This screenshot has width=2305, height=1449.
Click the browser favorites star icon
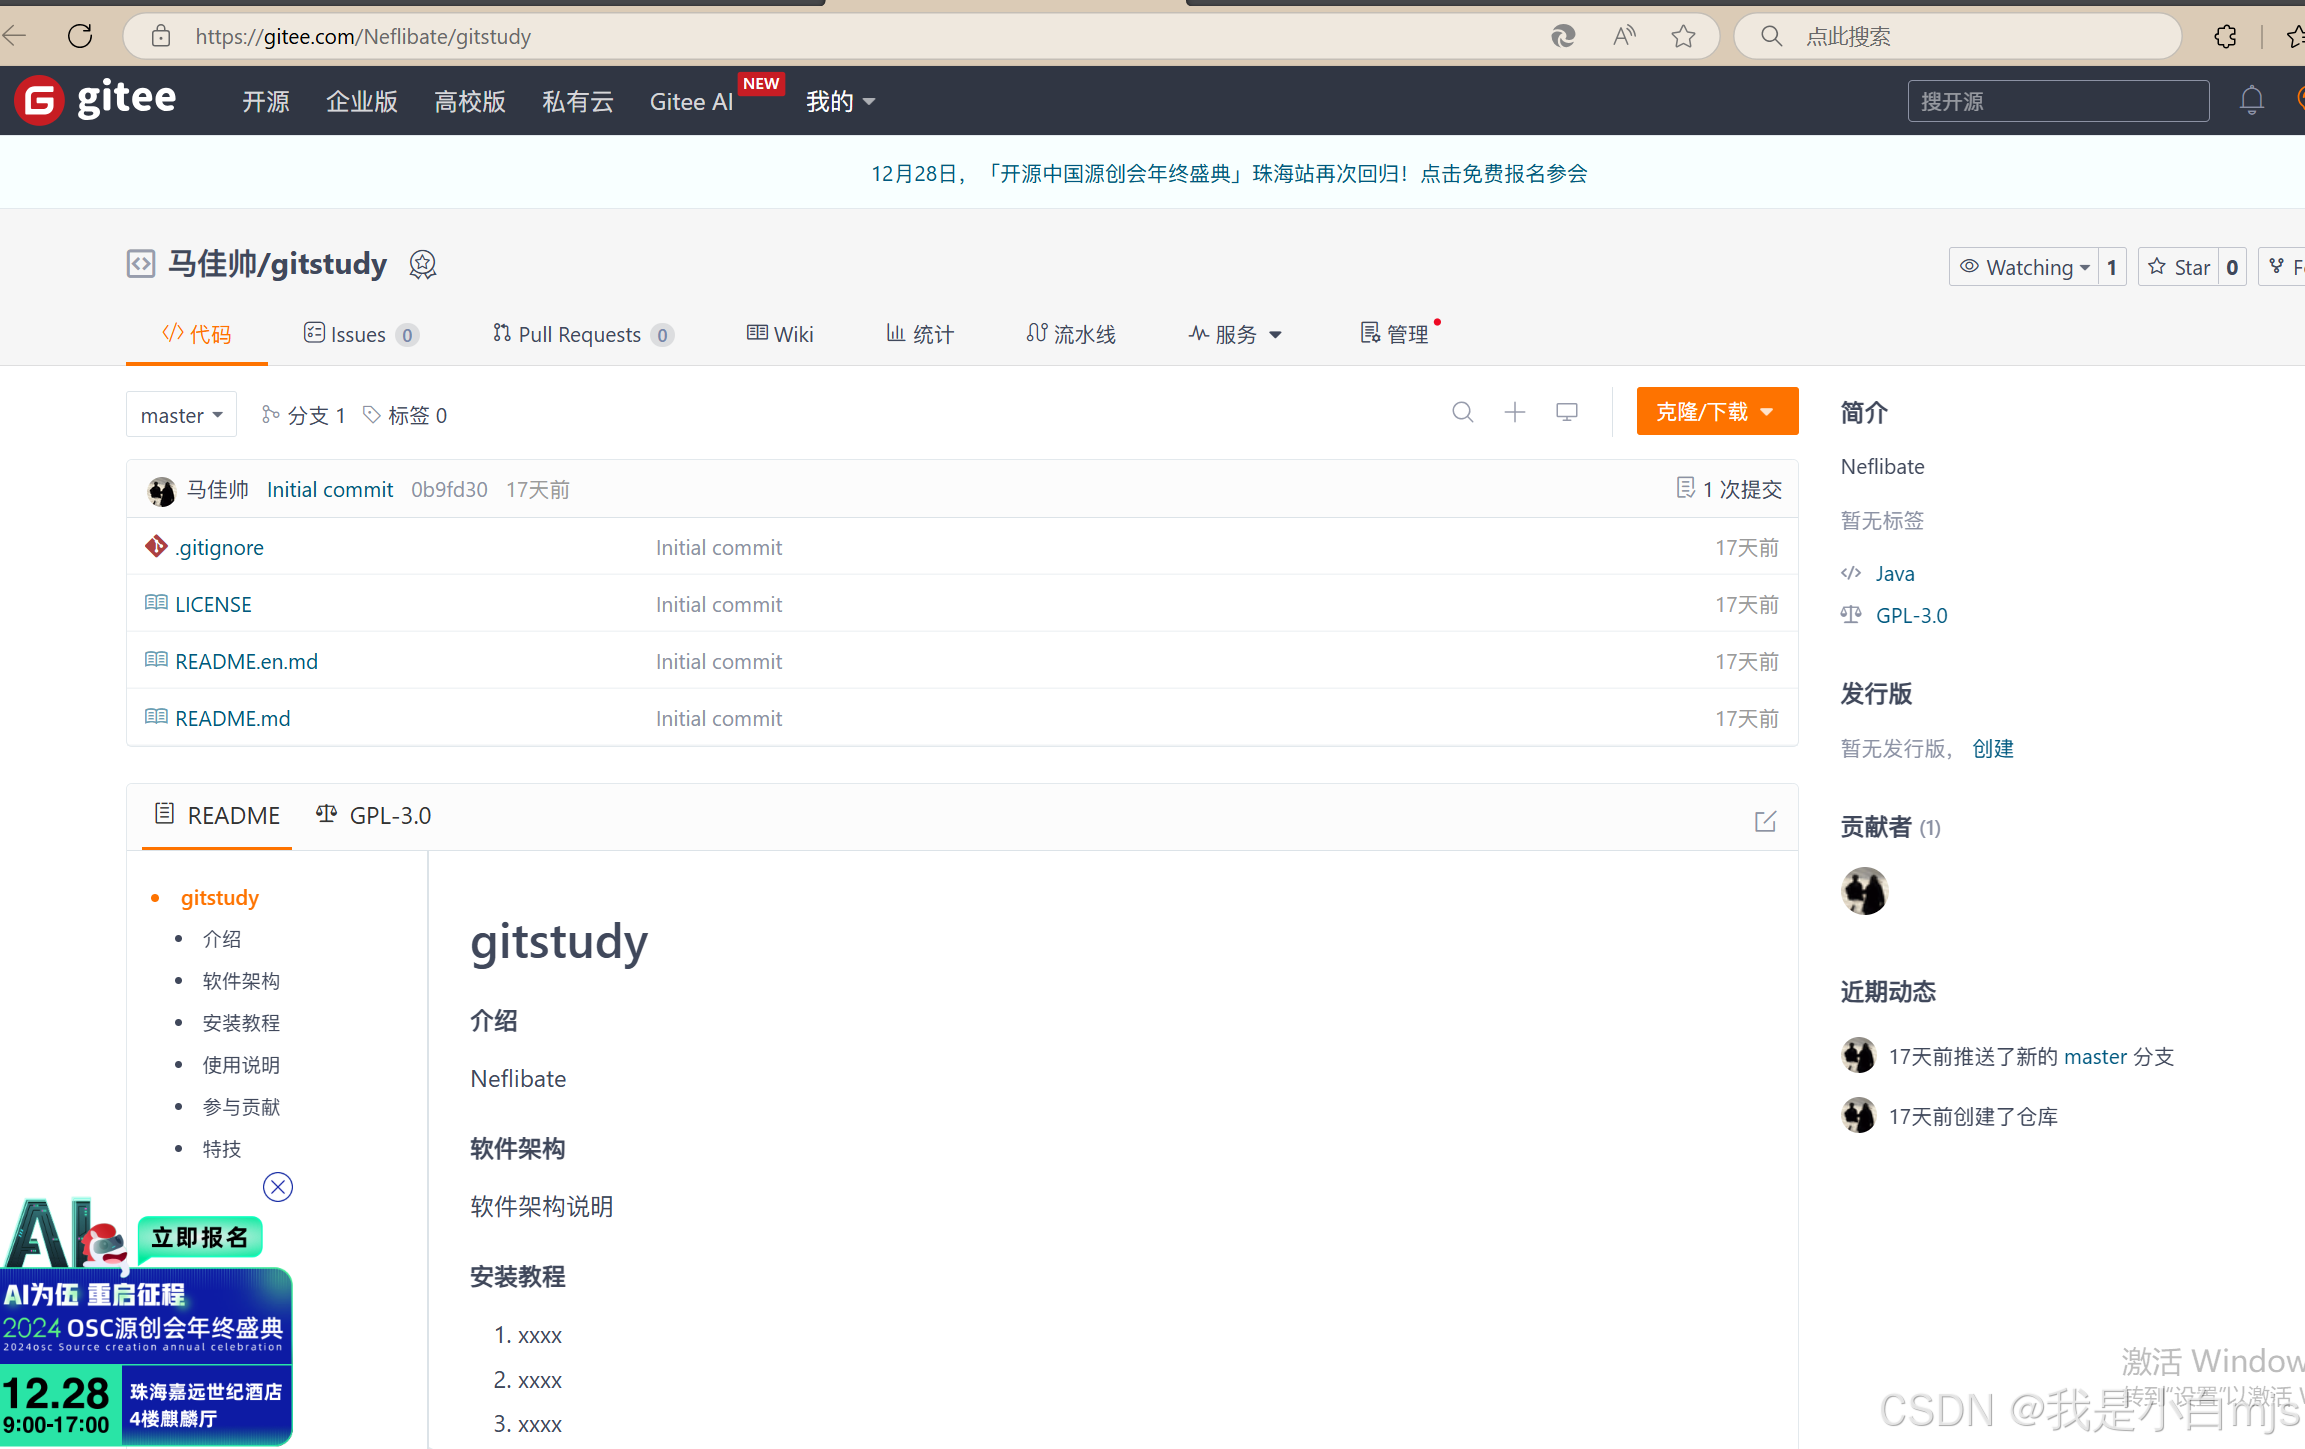(1683, 36)
